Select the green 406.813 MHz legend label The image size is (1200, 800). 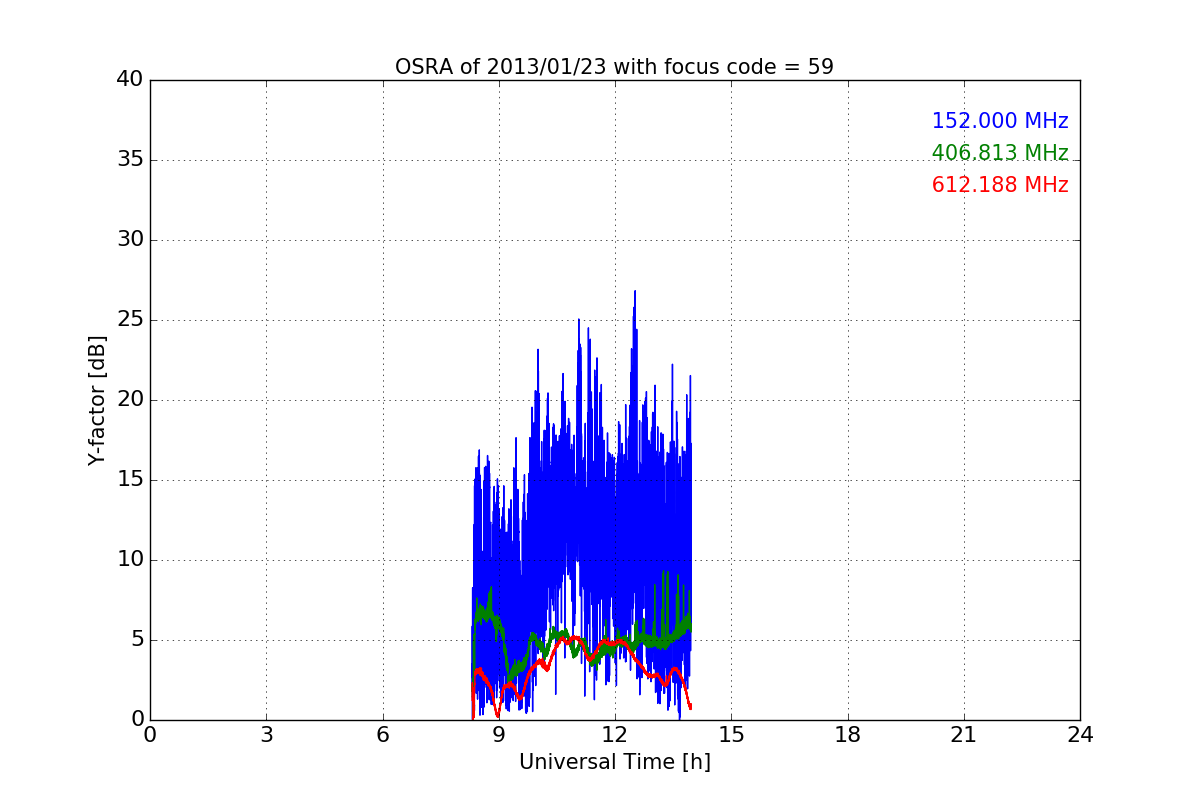click(1000, 153)
